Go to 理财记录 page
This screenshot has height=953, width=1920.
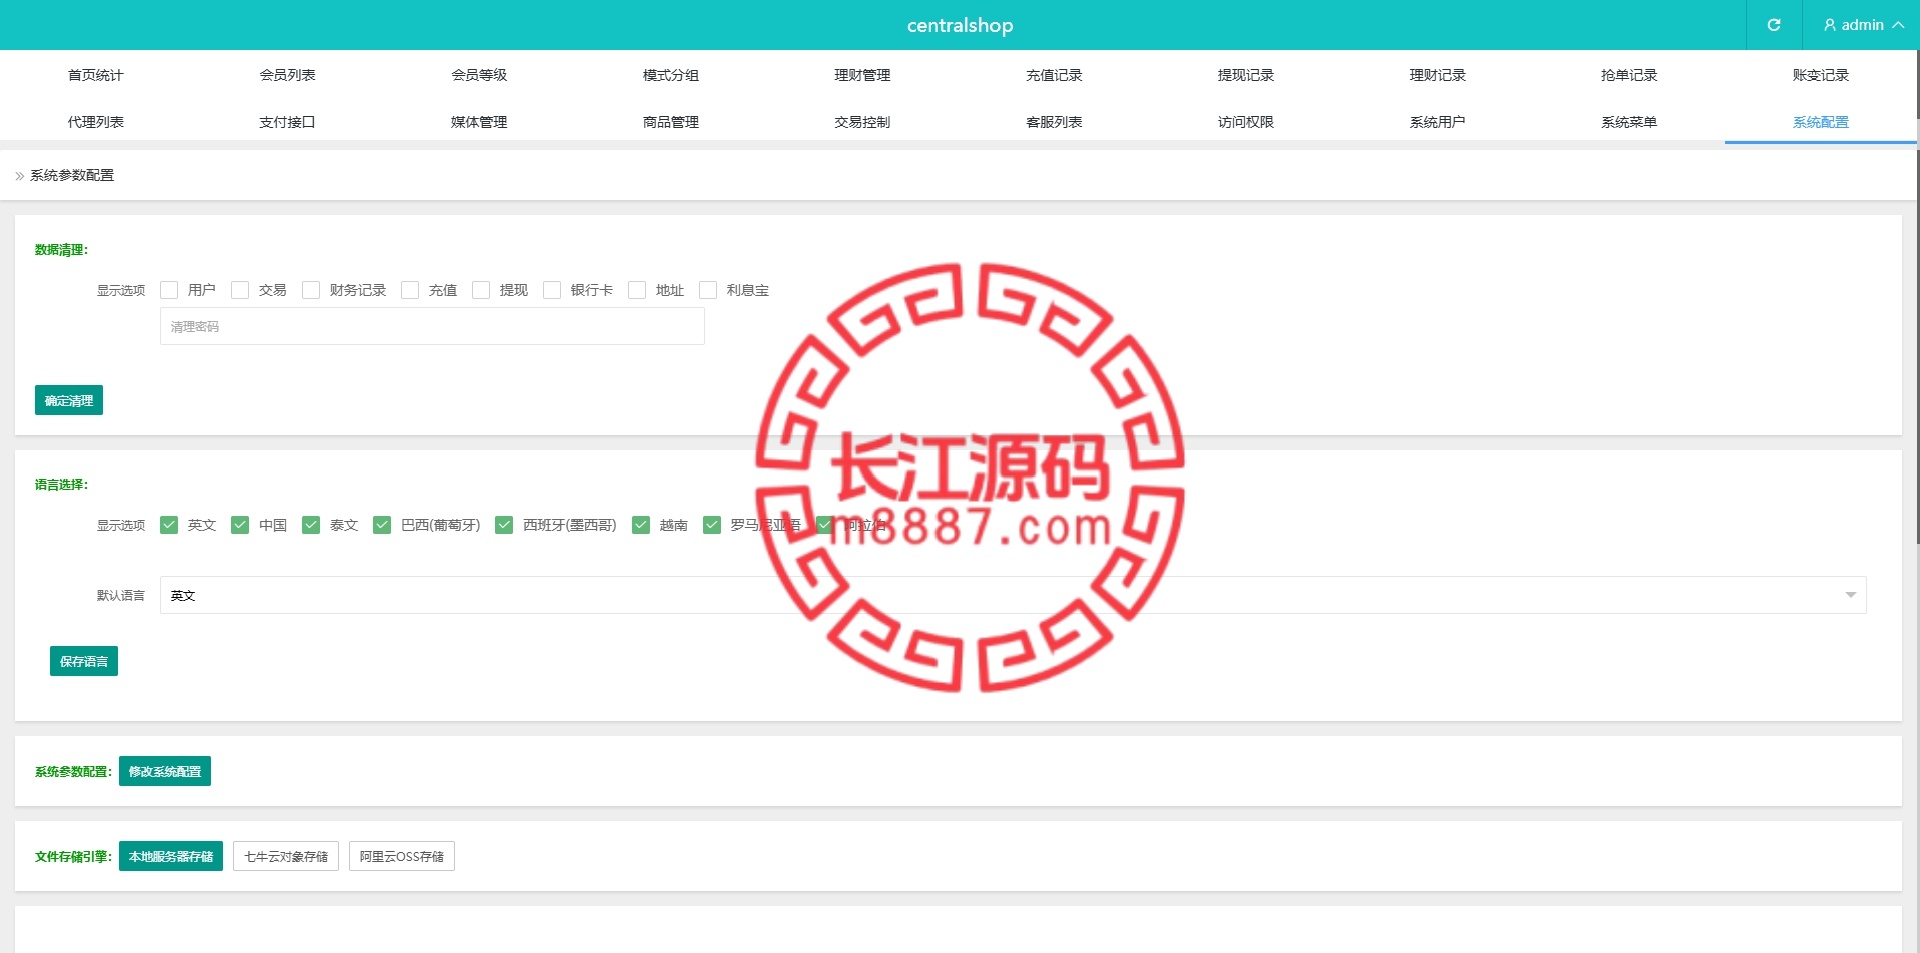tap(1438, 75)
